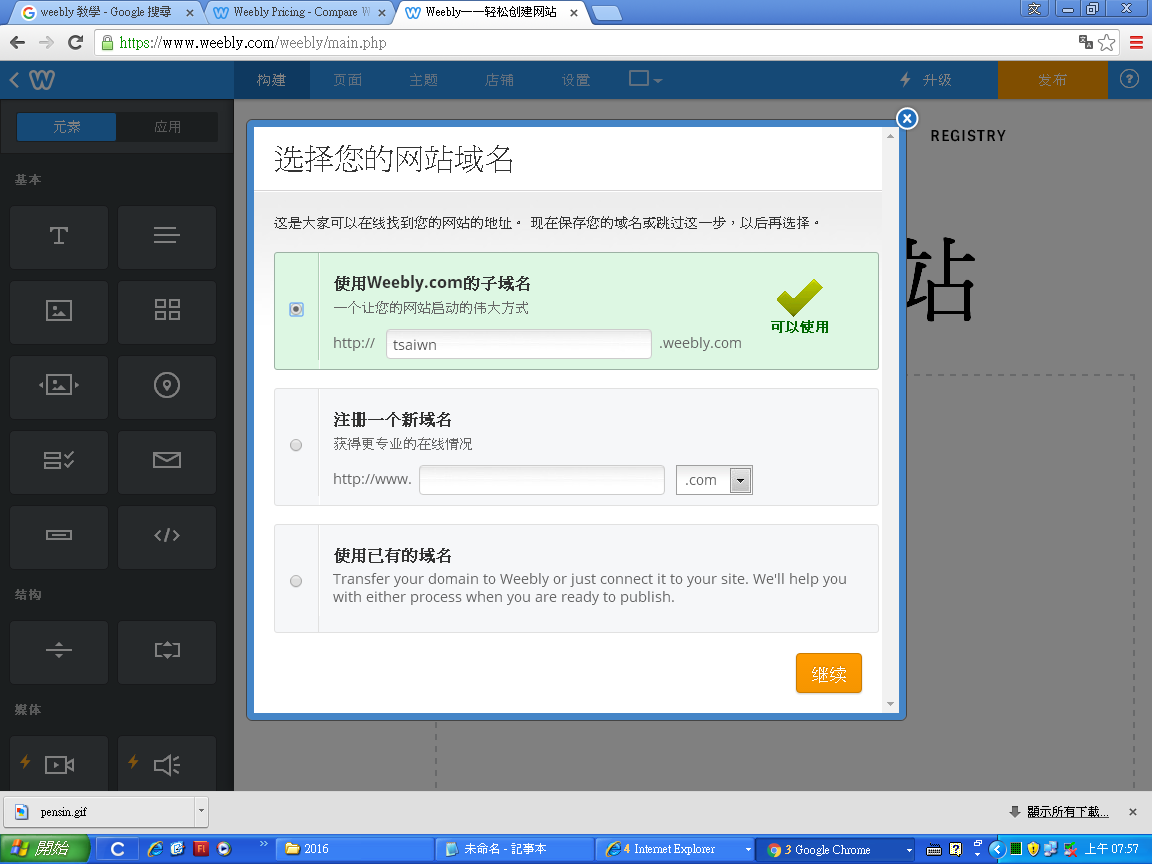Image resolution: width=1152 pixels, height=864 pixels.
Task: Click the orange 继续 (Continue) button
Action: tap(829, 673)
